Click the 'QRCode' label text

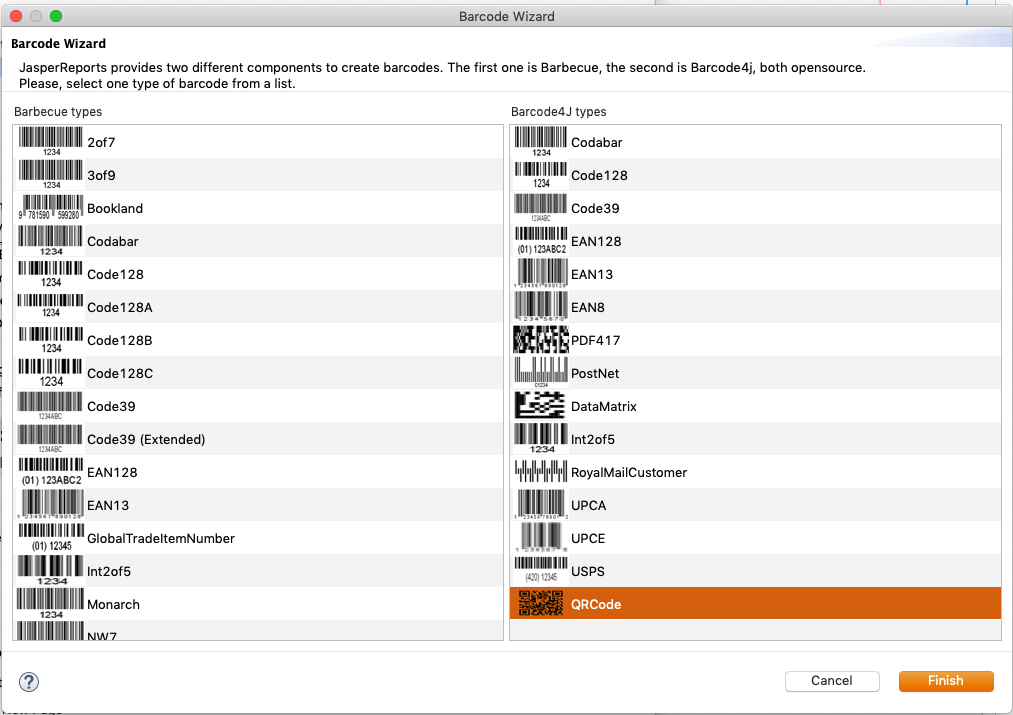point(596,604)
